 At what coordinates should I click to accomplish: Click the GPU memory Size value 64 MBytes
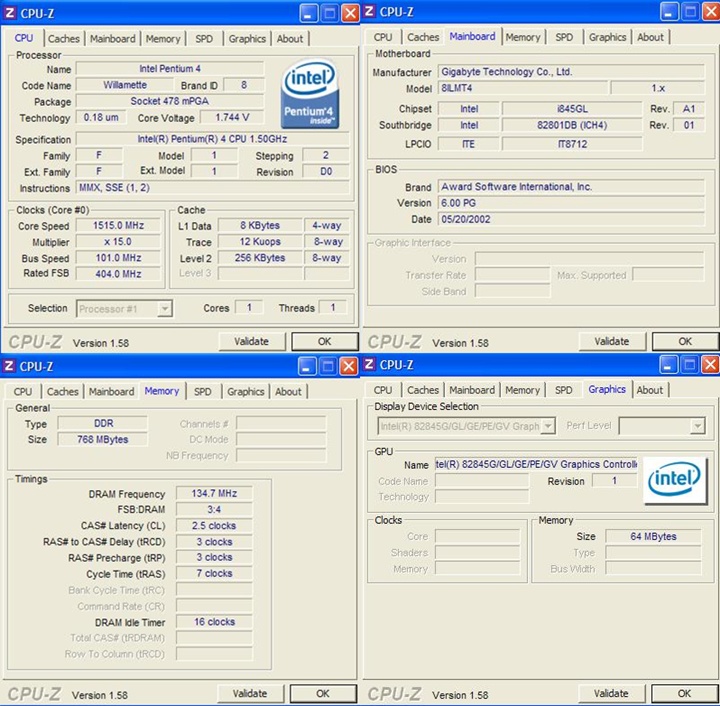tap(653, 536)
